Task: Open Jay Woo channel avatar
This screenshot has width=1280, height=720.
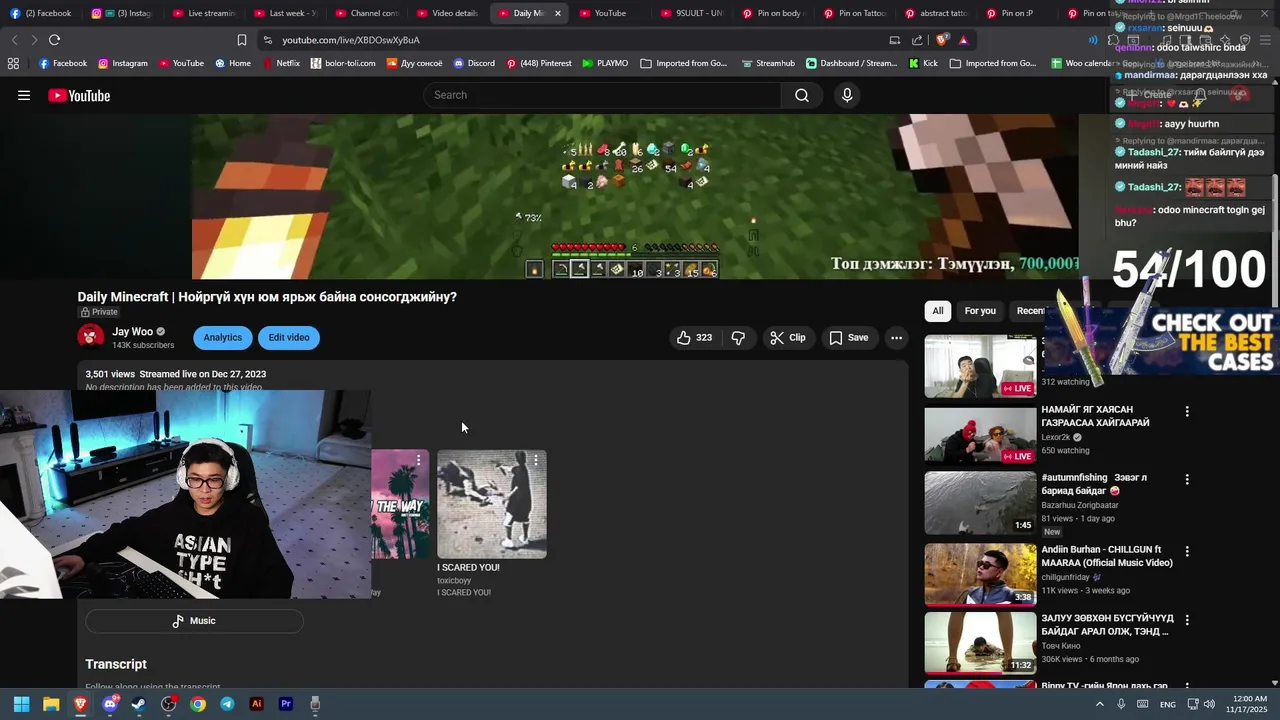Action: (x=91, y=336)
